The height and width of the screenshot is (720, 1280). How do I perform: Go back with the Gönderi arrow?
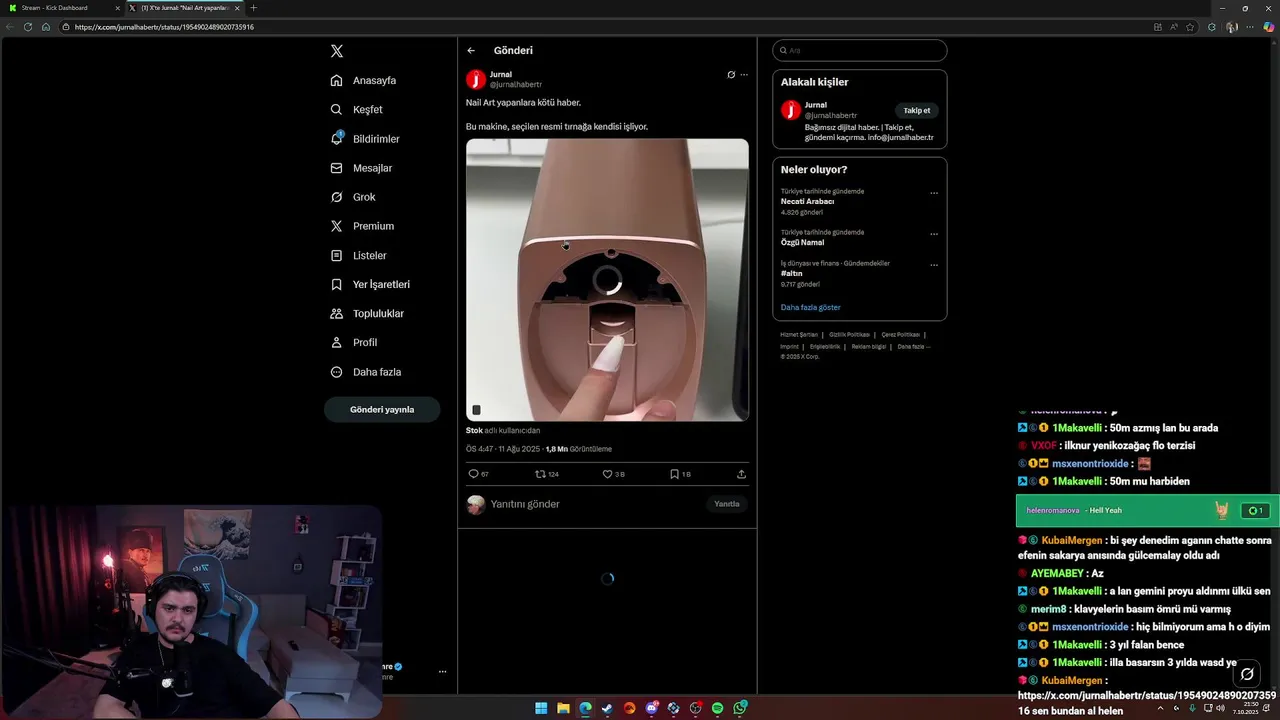(471, 50)
